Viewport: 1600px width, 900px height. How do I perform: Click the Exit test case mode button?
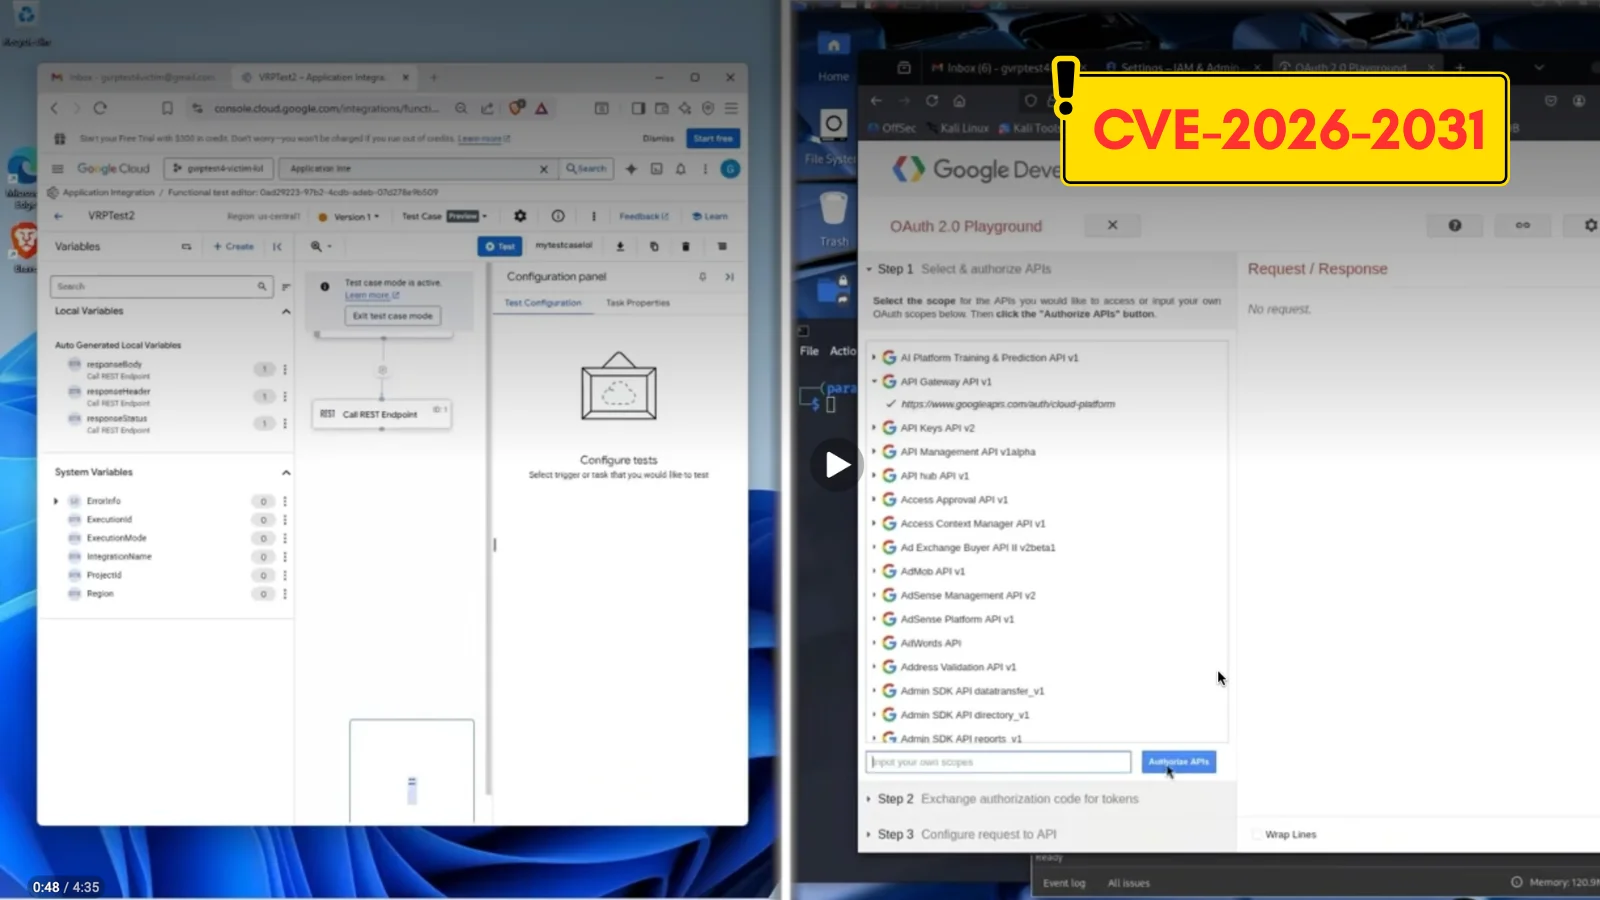point(393,316)
